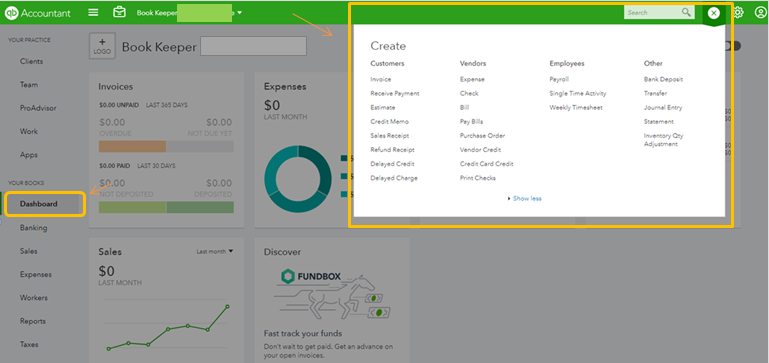Viewport: 769px width, 363px height.
Task: Select Print Checks option
Action: 478,178
